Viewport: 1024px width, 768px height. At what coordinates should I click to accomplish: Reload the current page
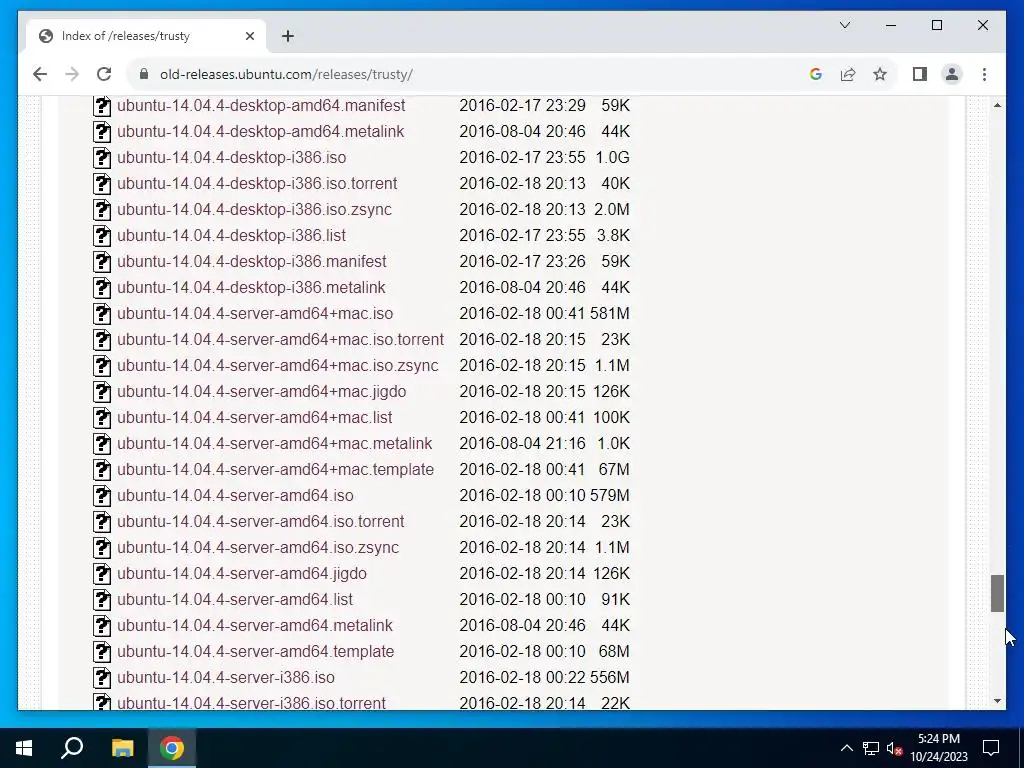[x=104, y=74]
